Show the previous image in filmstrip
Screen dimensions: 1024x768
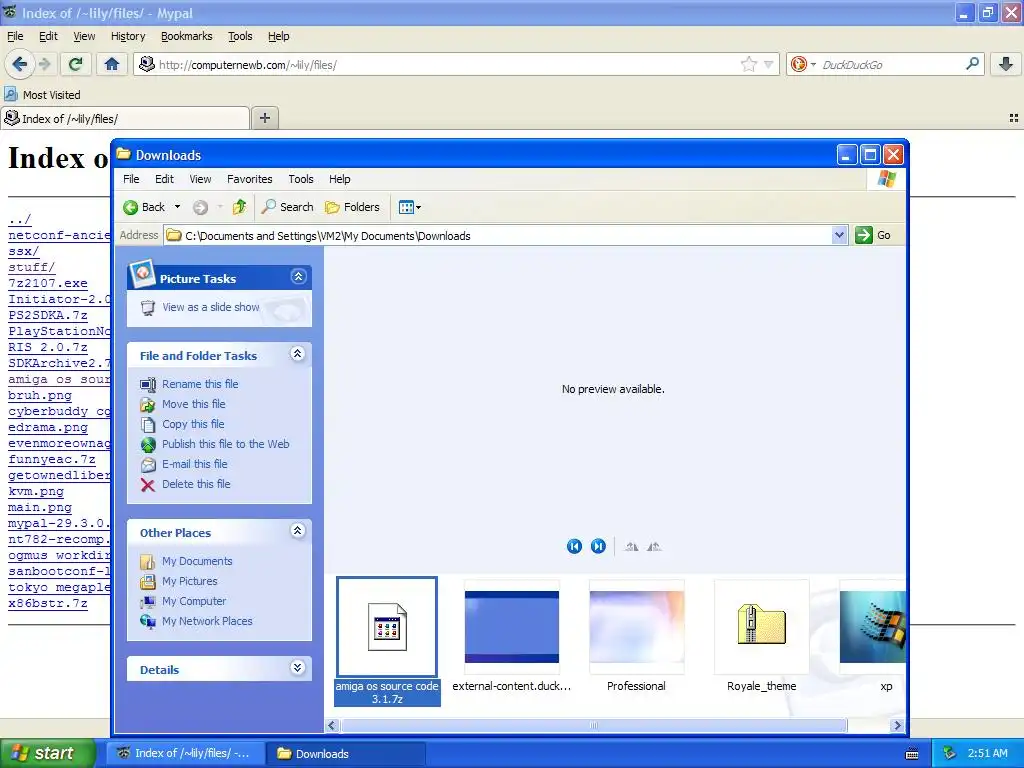[574, 546]
